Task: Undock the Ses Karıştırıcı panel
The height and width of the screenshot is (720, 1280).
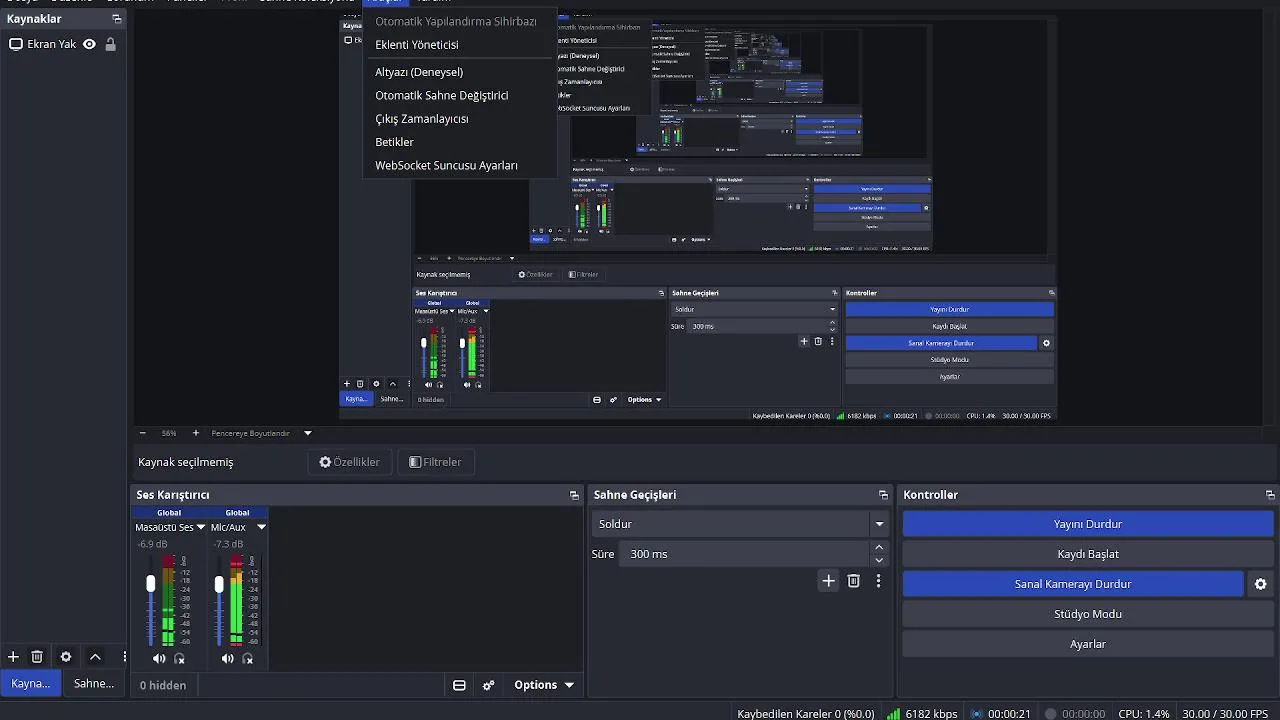Action: (574, 495)
